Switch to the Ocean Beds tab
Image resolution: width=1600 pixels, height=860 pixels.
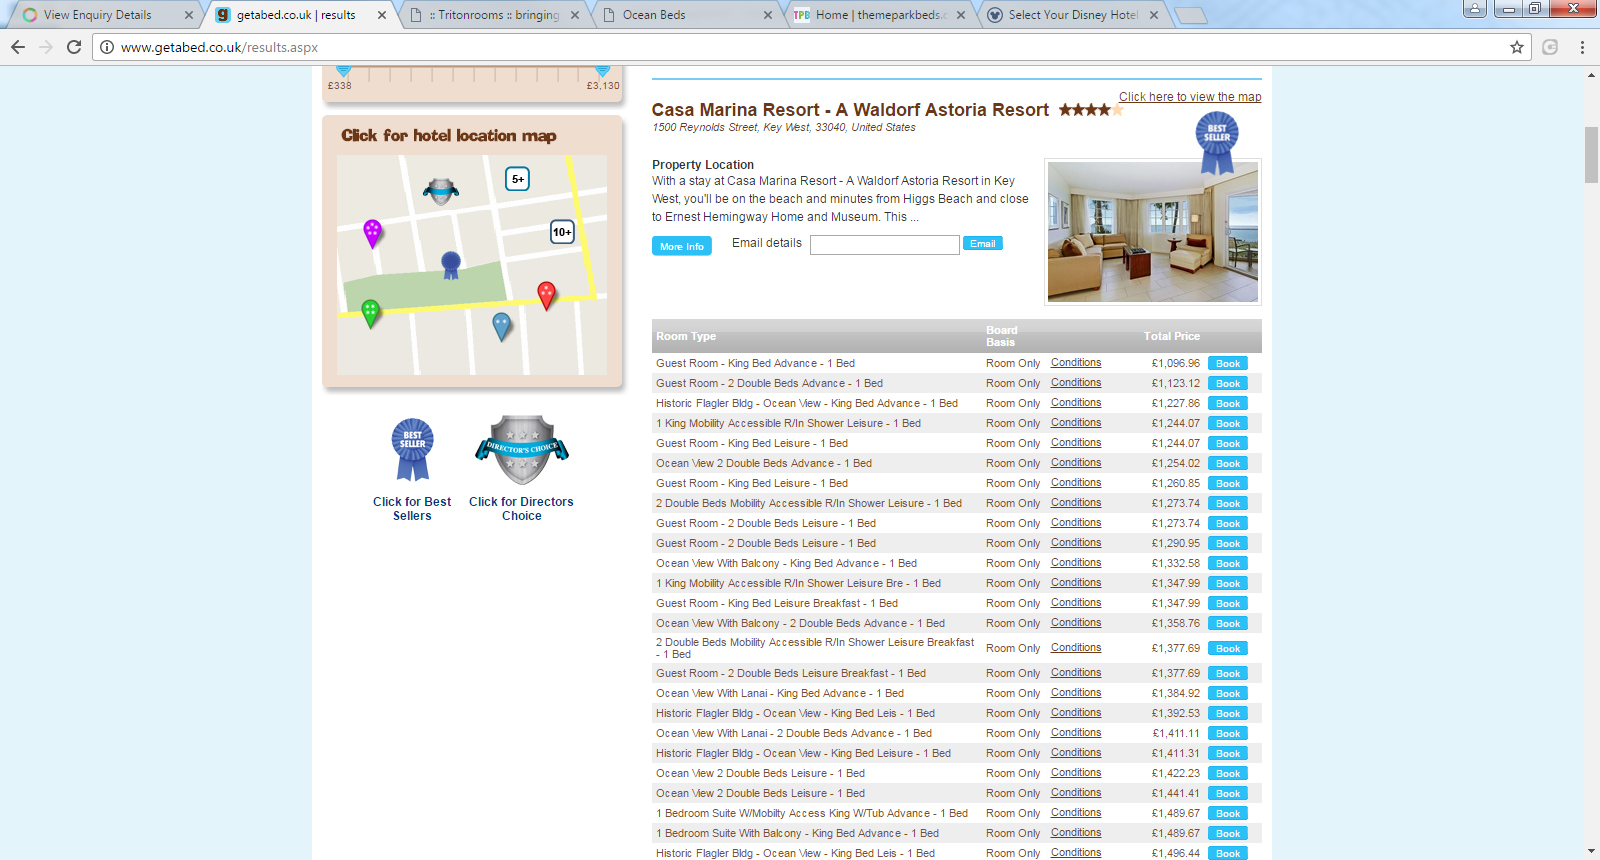pos(688,15)
